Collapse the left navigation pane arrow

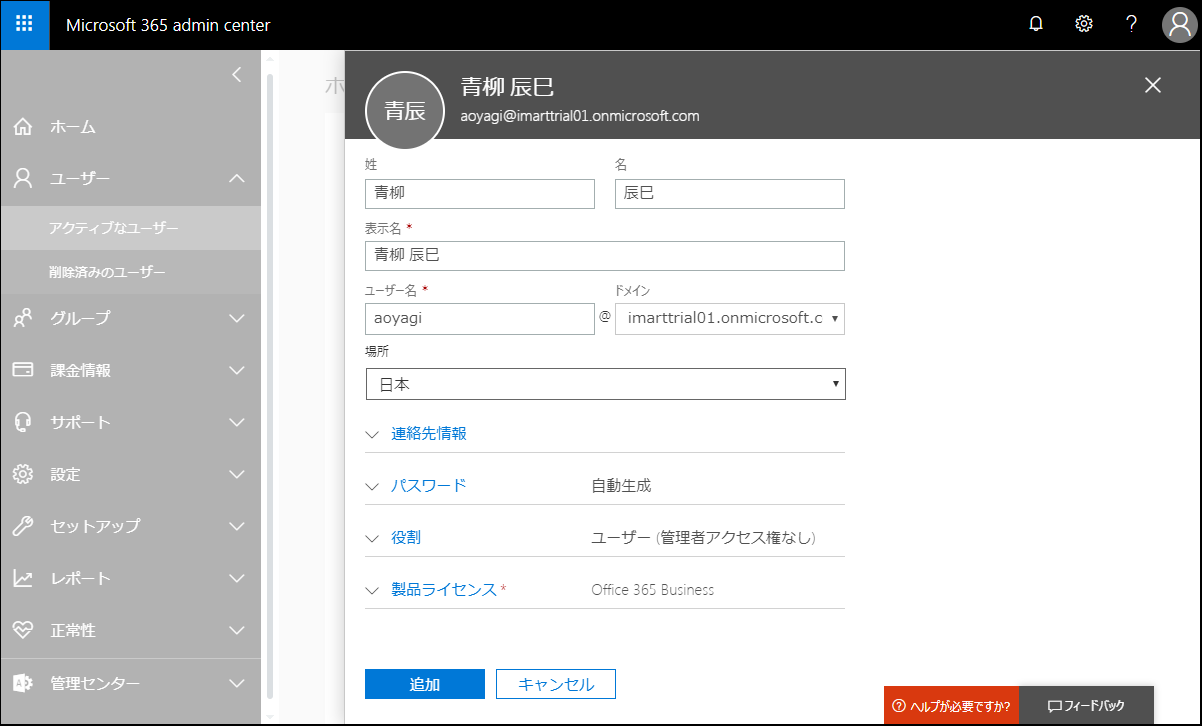pyautogui.click(x=236, y=74)
